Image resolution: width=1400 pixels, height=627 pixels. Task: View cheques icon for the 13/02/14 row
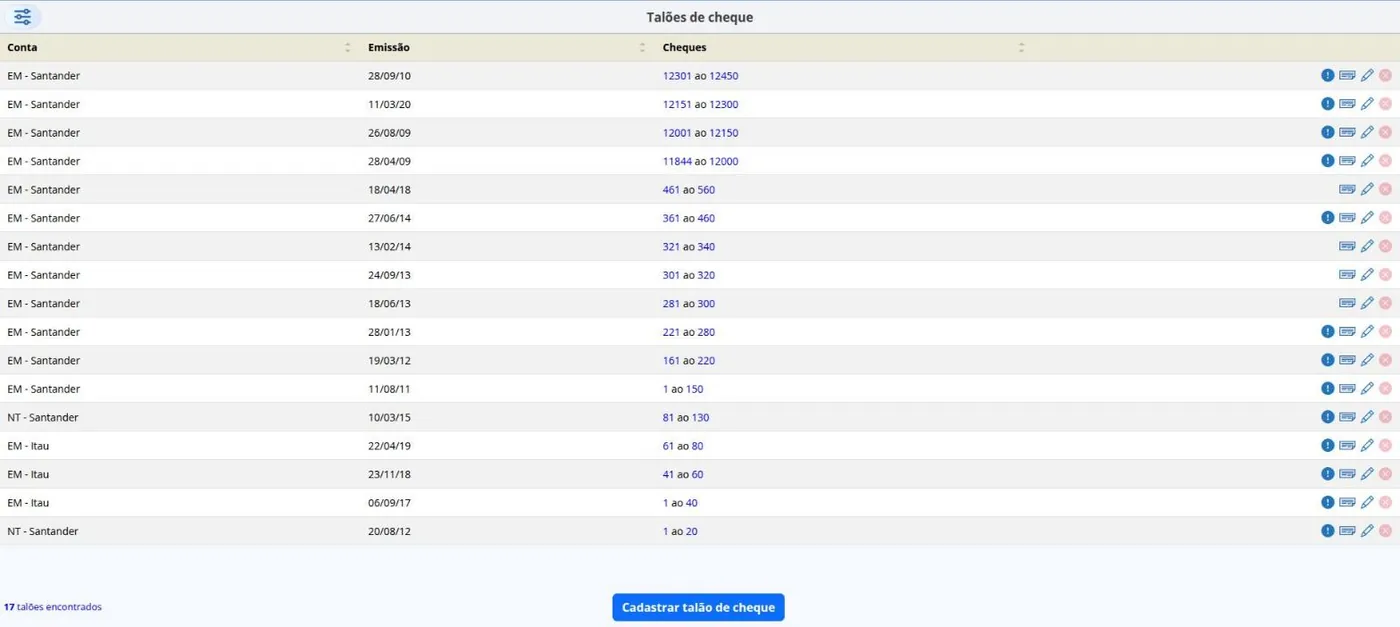1347,246
